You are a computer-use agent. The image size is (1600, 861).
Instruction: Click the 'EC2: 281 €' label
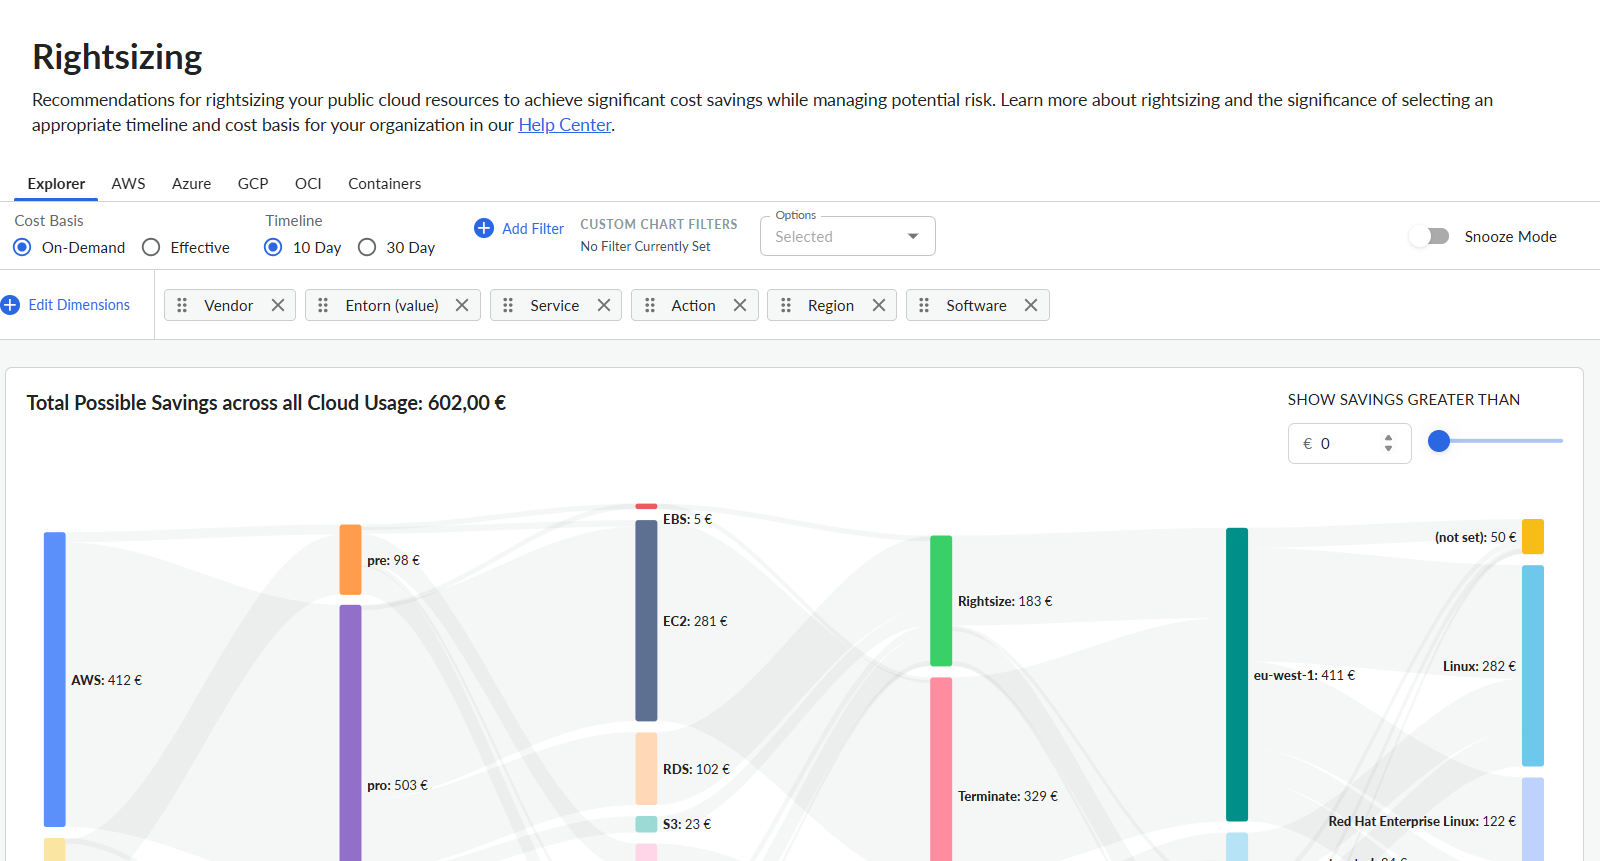(695, 621)
